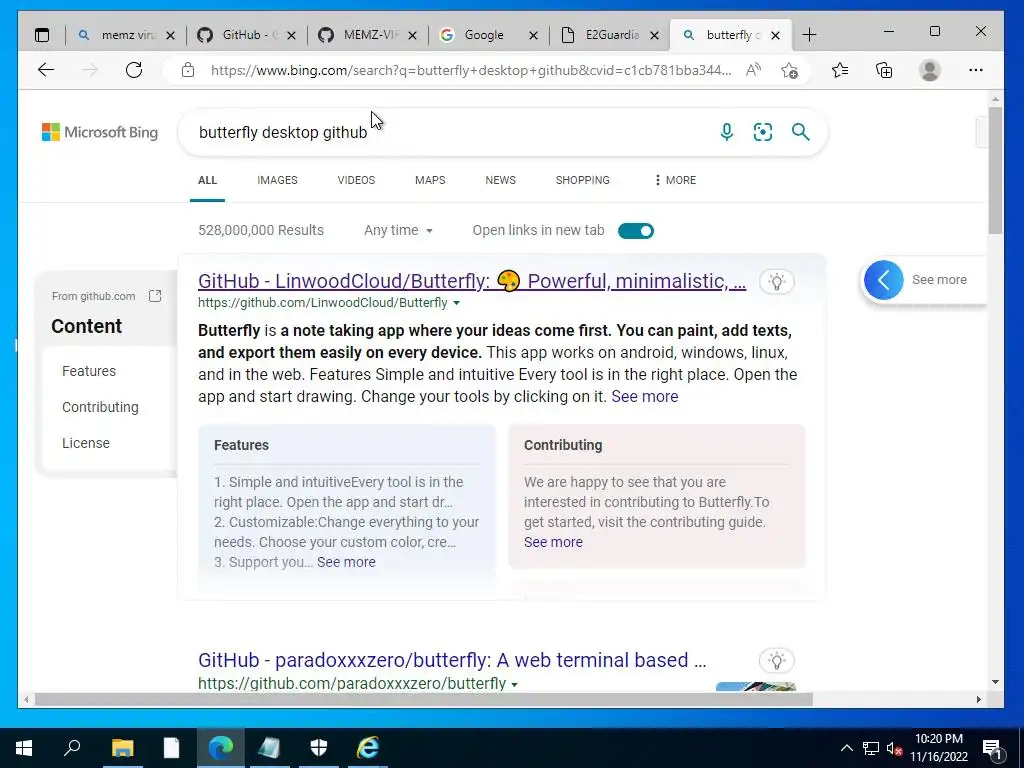Open github.com external link icon
Screen dimensions: 1024x768
[155, 296]
